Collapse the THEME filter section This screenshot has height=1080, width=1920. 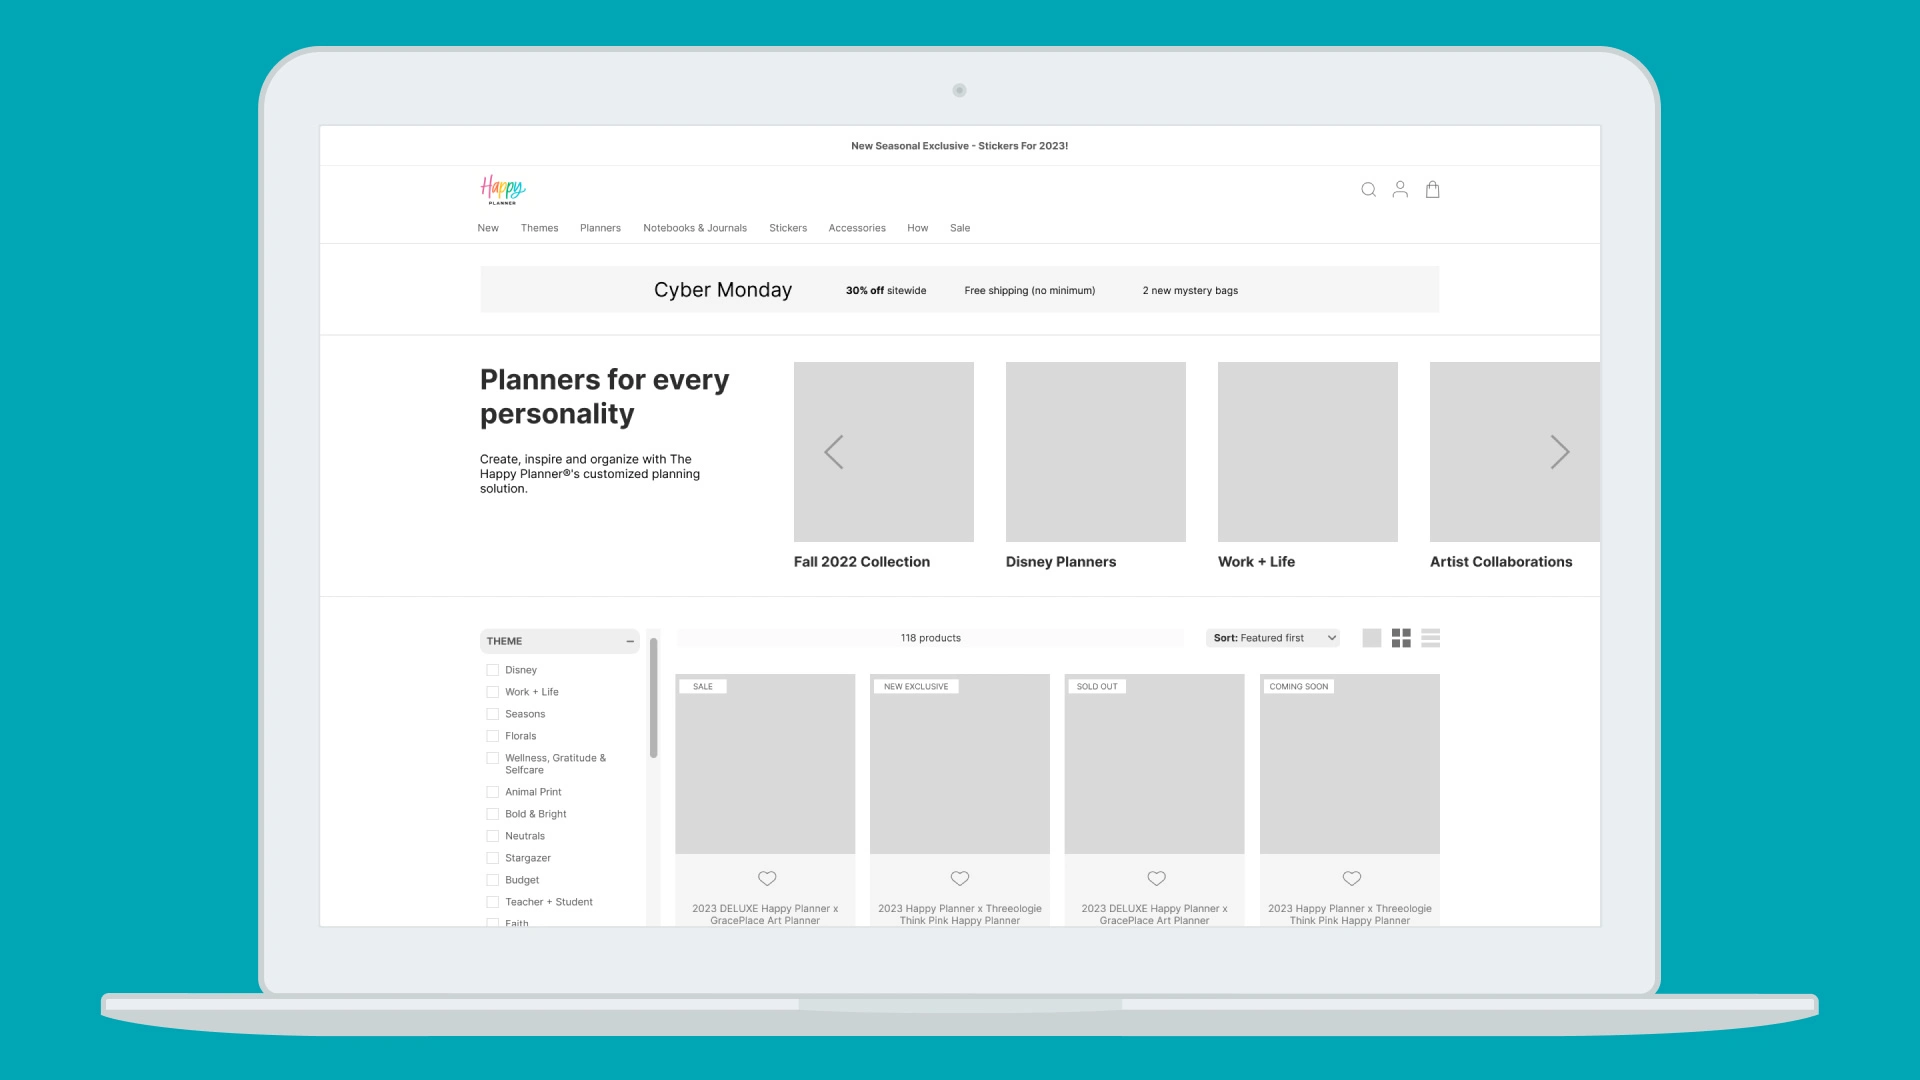click(x=630, y=641)
